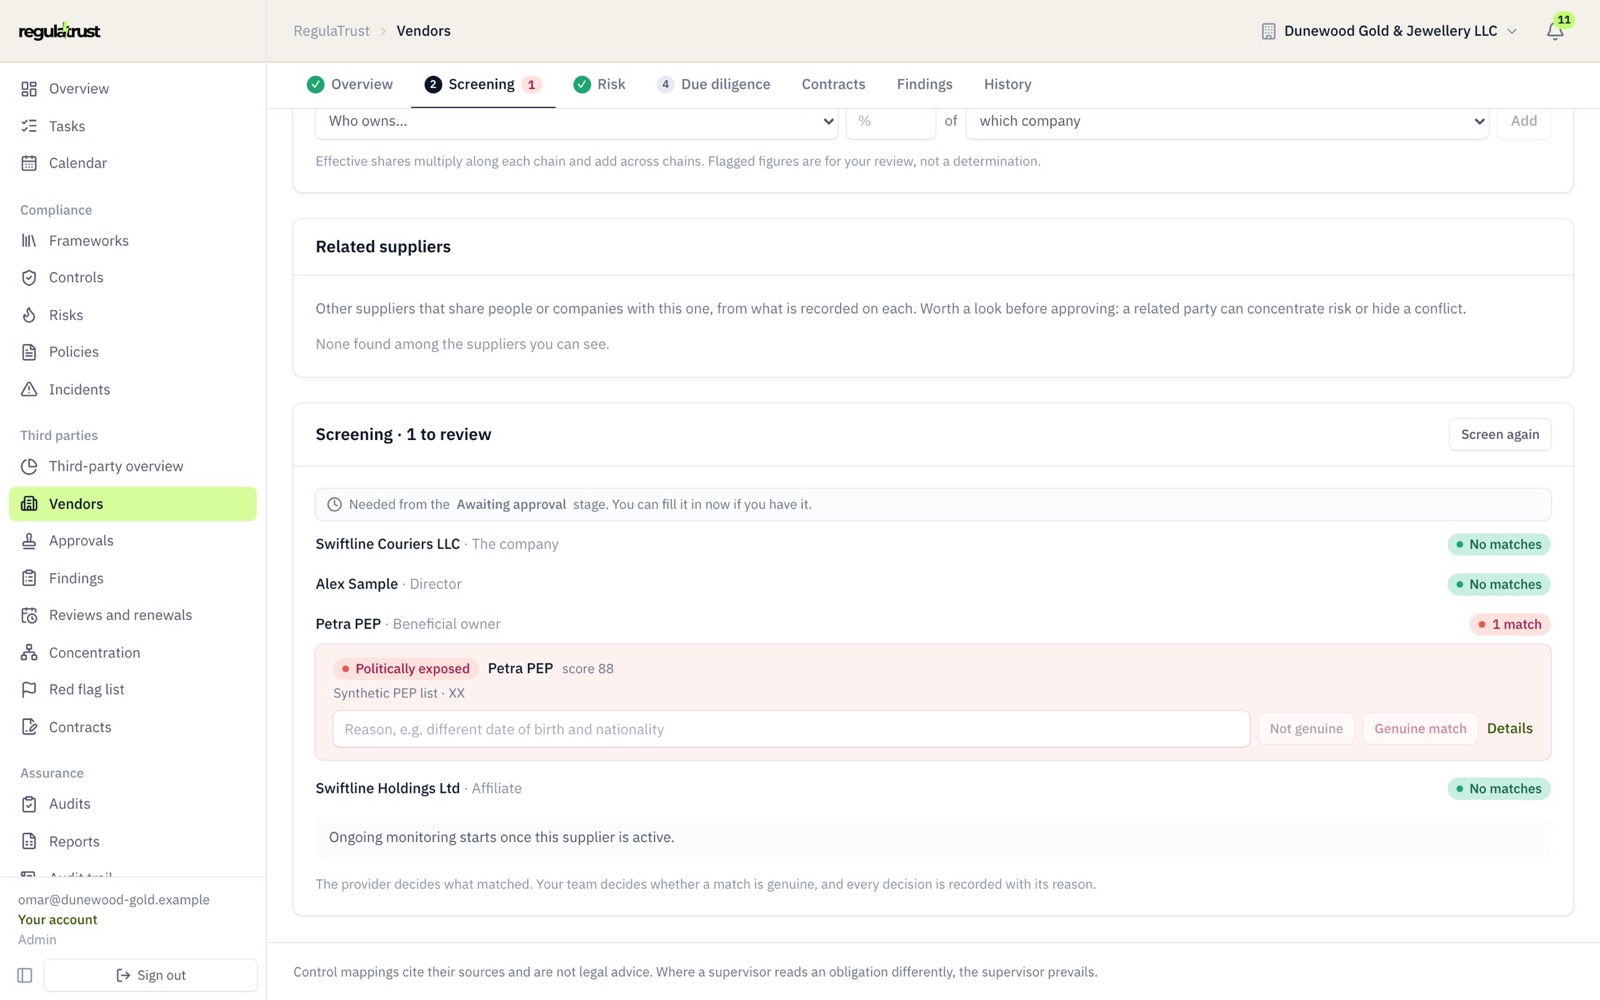Click the Add ownership button

1524,121
